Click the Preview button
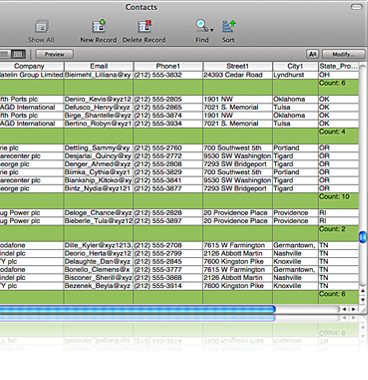The width and height of the screenshot is (368, 380). tap(55, 54)
